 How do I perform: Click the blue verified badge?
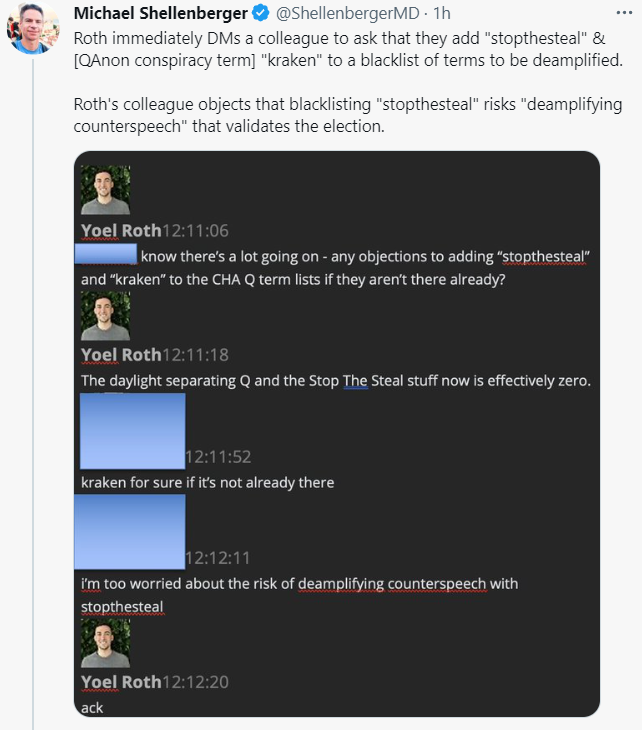(260, 14)
